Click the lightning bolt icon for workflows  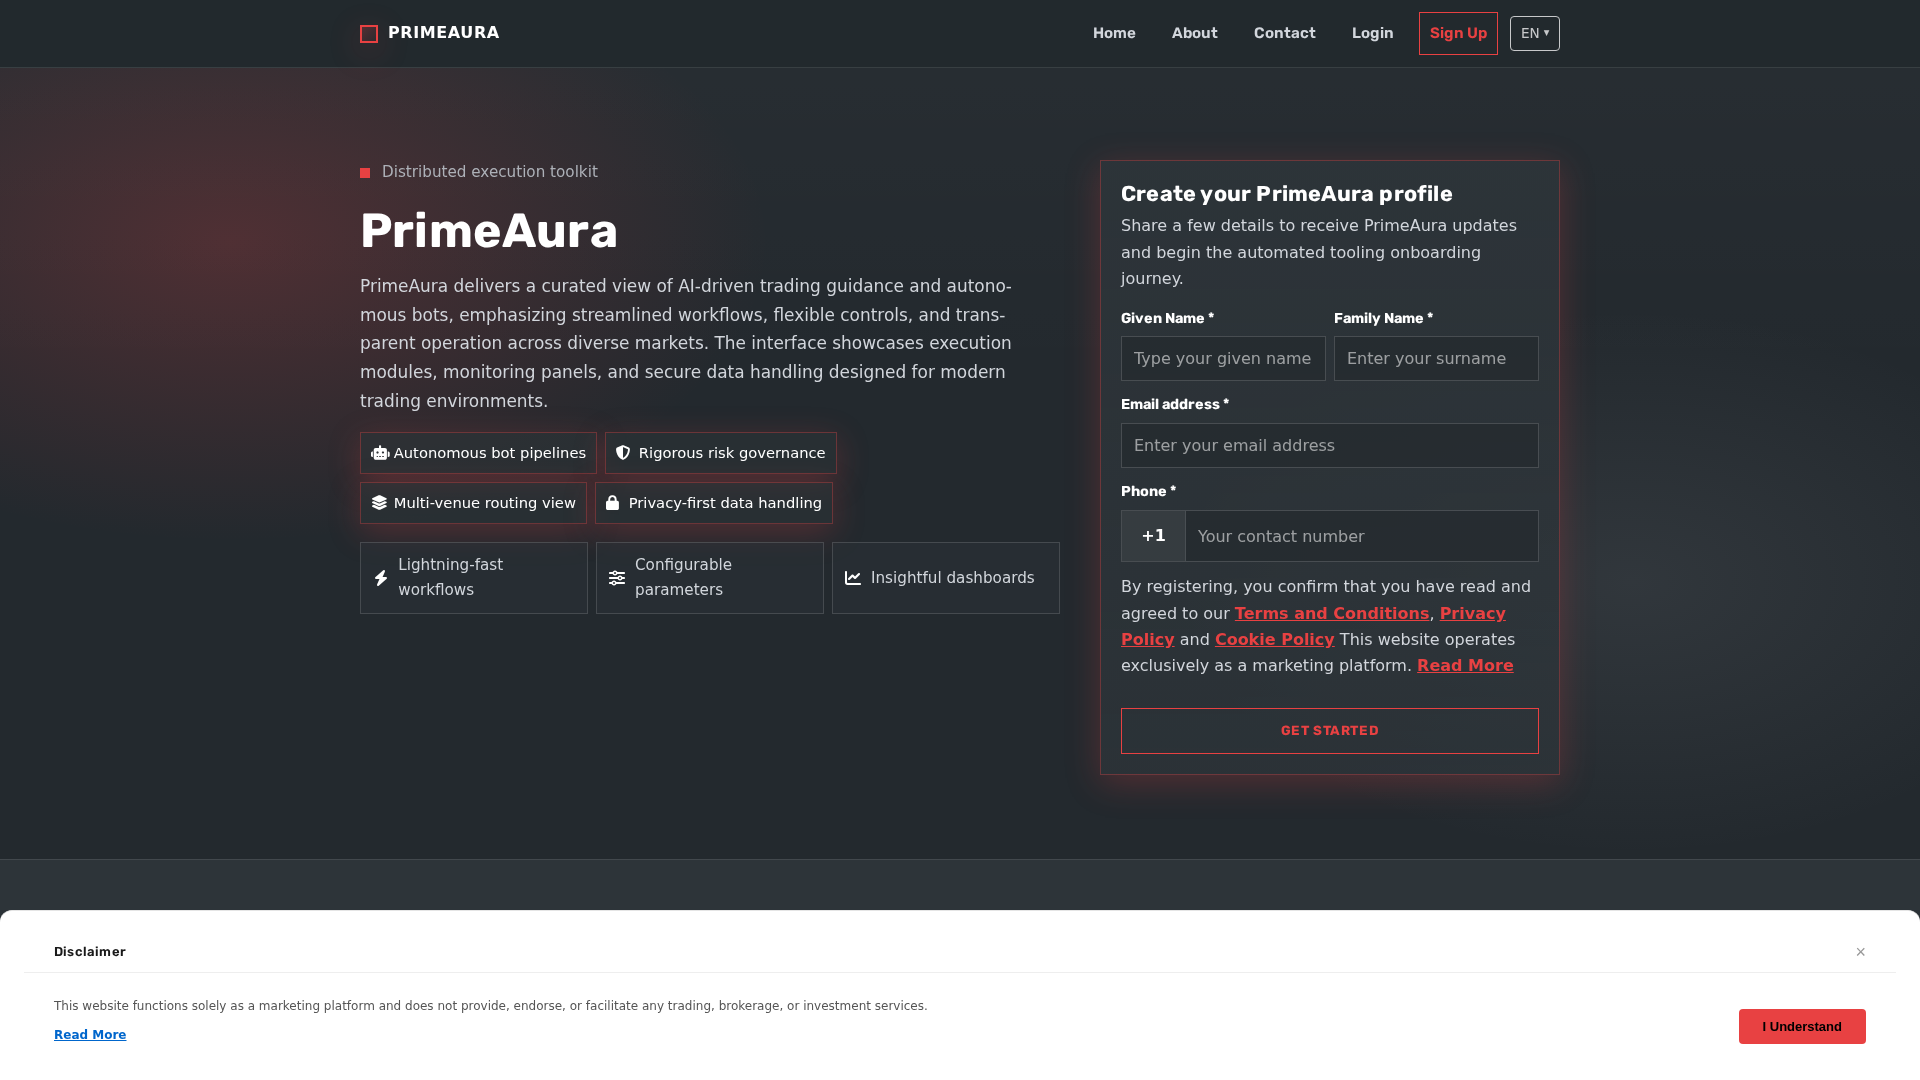coord(381,578)
